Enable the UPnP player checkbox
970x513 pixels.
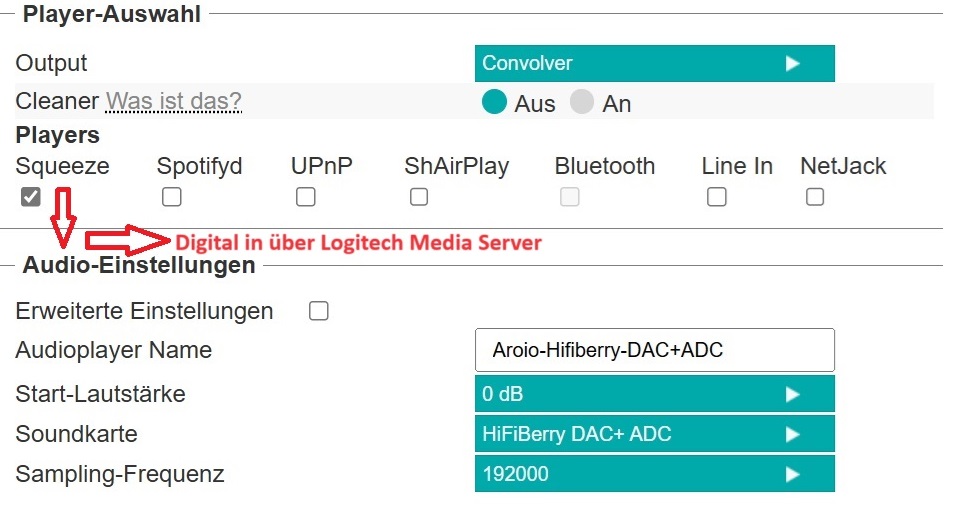[x=306, y=197]
